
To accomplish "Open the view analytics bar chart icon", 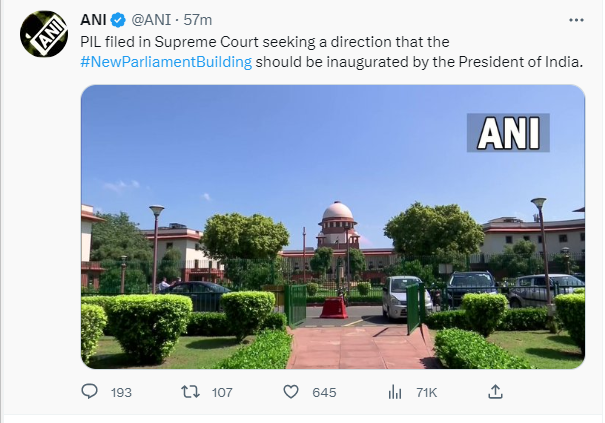I will (393, 392).
